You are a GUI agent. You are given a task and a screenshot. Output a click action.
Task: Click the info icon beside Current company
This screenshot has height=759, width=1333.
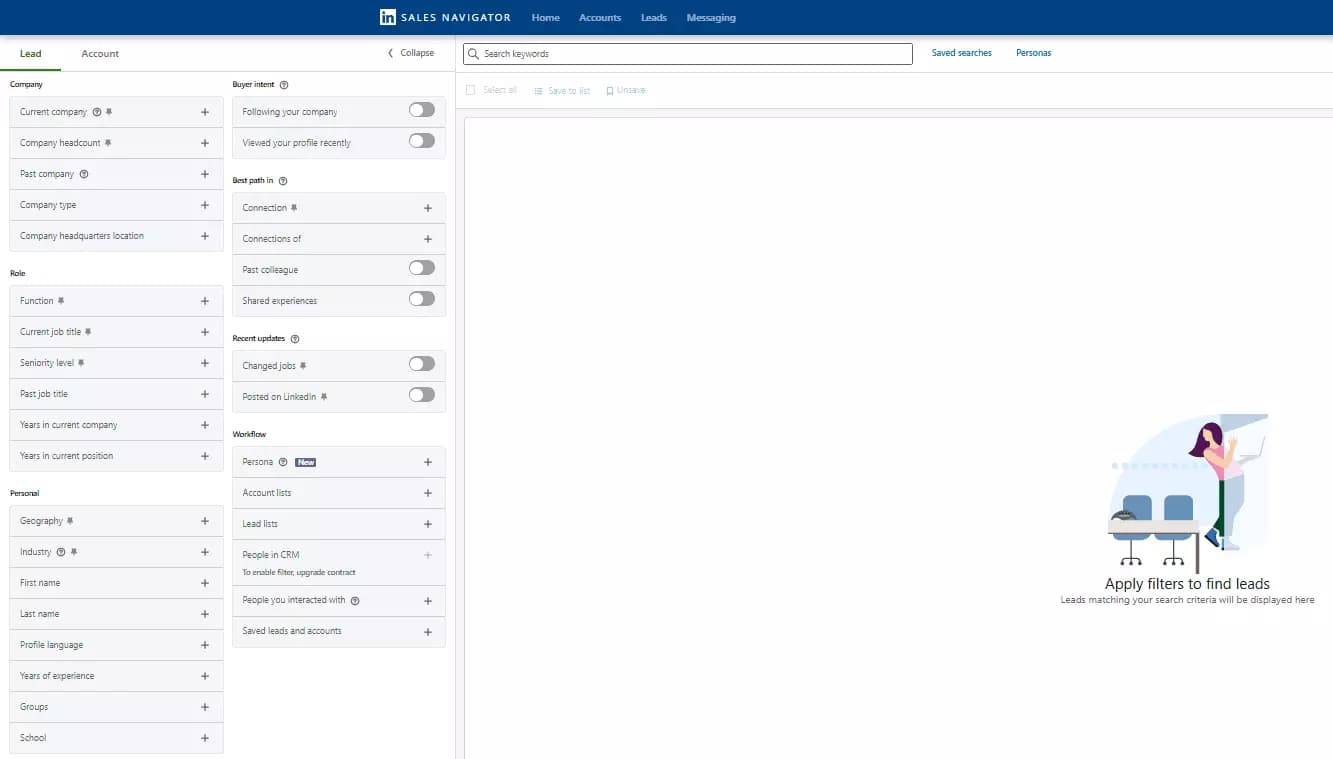96,112
